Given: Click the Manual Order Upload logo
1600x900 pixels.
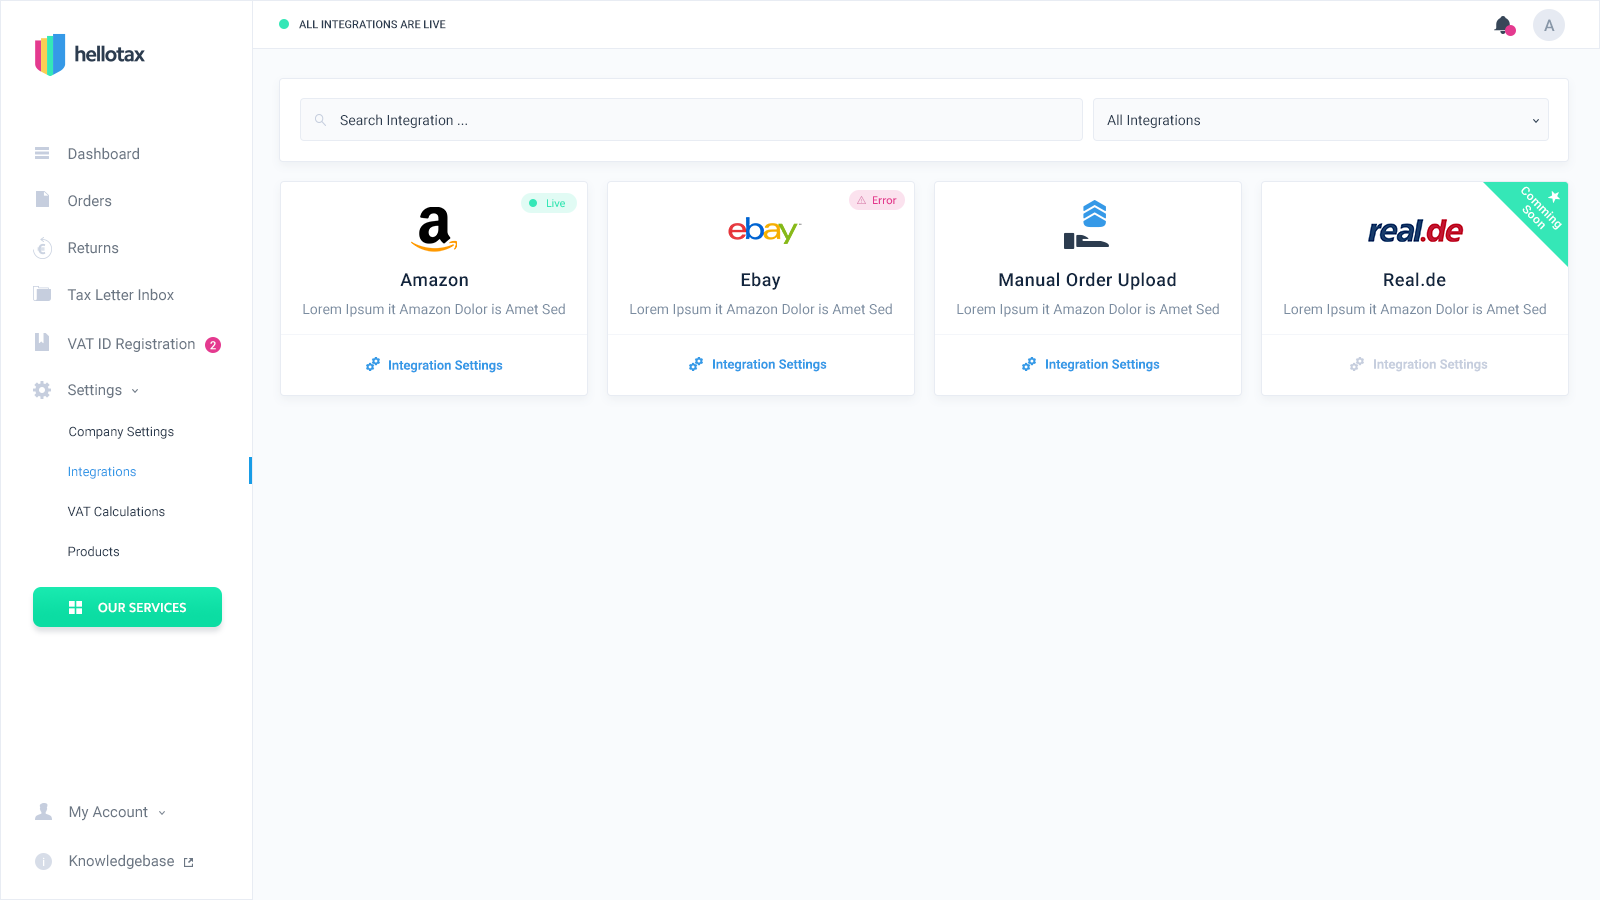Looking at the screenshot, I should 1087,225.
